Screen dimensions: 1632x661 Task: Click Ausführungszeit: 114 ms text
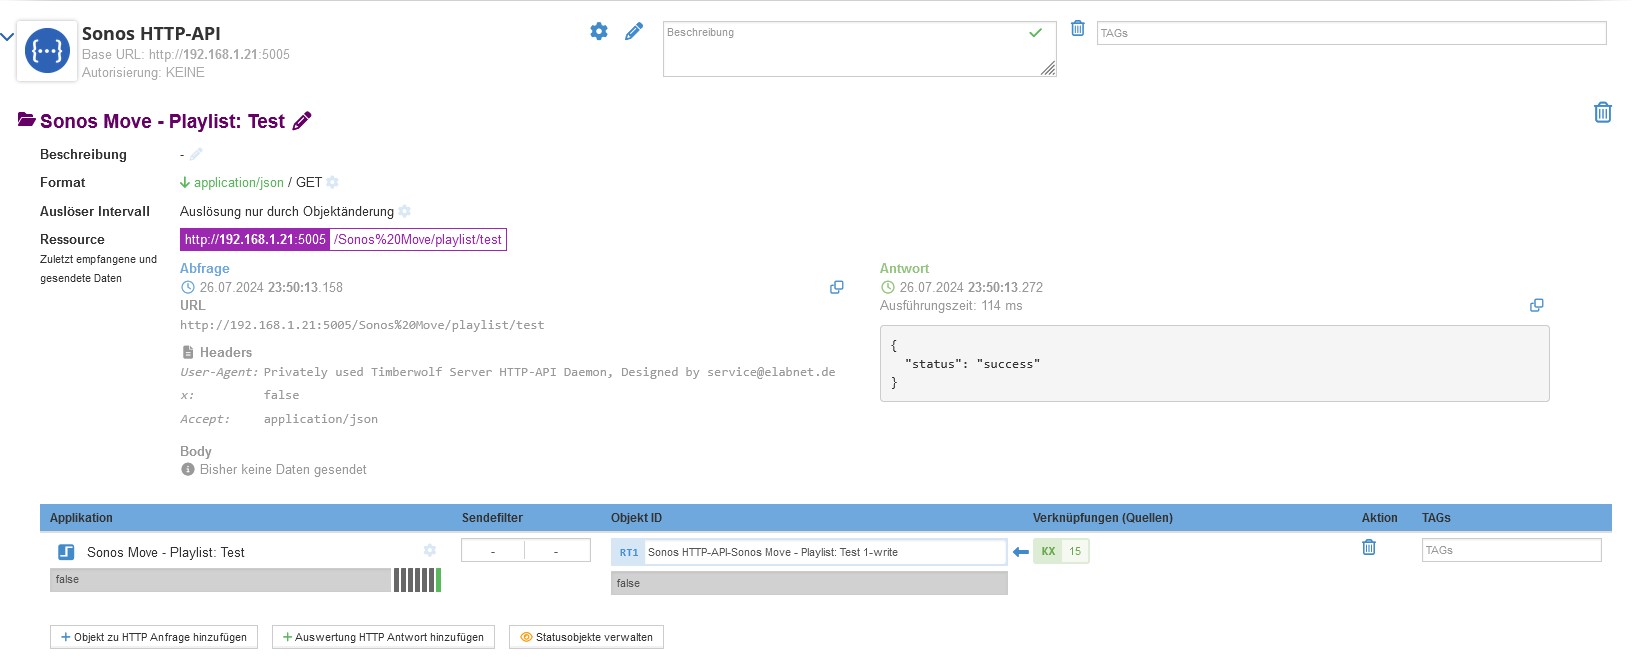click(951, 306)
